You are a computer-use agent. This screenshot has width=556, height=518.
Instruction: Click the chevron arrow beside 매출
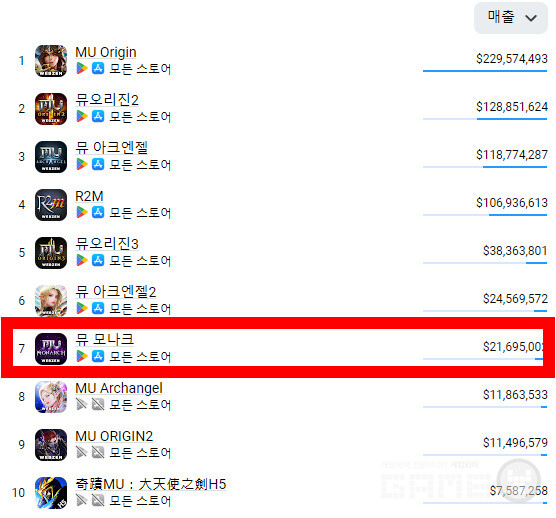tap(531, 18)
